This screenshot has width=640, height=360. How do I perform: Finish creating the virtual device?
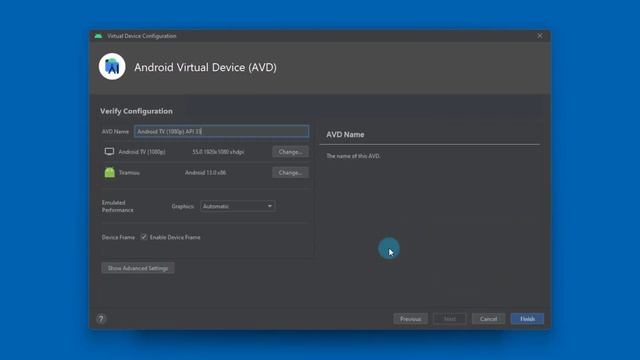click(527, 319)
